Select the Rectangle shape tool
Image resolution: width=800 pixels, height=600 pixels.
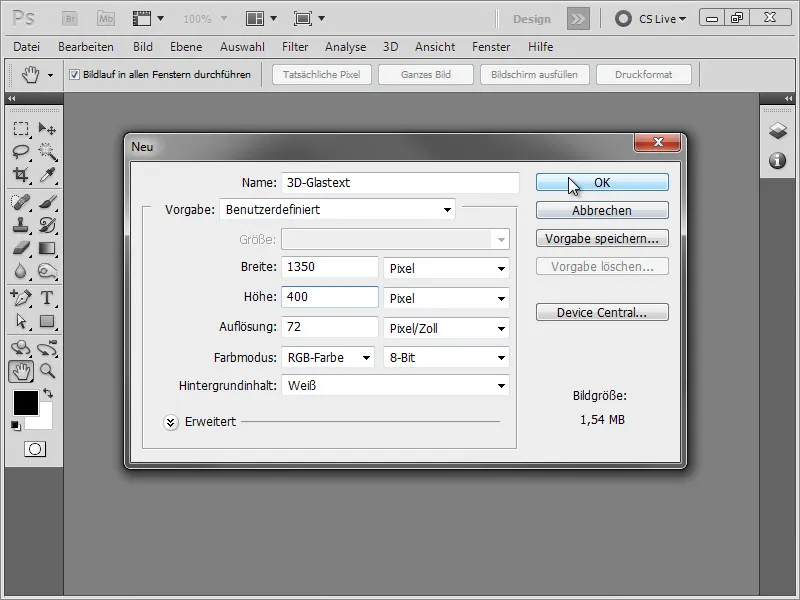47,321
